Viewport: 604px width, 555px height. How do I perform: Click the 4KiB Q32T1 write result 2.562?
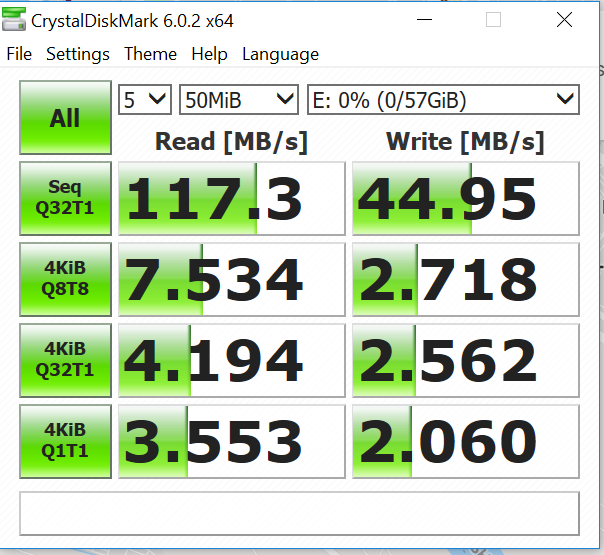coord(466,360)
